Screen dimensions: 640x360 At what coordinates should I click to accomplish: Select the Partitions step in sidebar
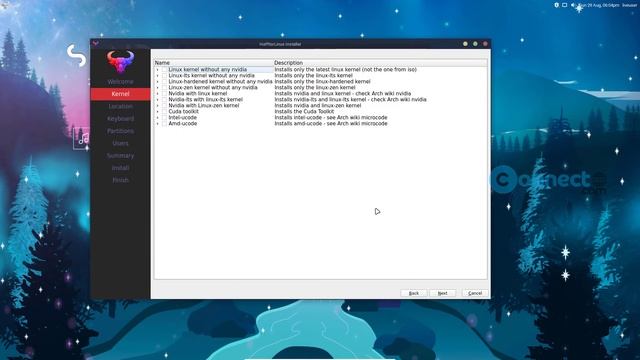pyautogui.click(x=120, y=131)
